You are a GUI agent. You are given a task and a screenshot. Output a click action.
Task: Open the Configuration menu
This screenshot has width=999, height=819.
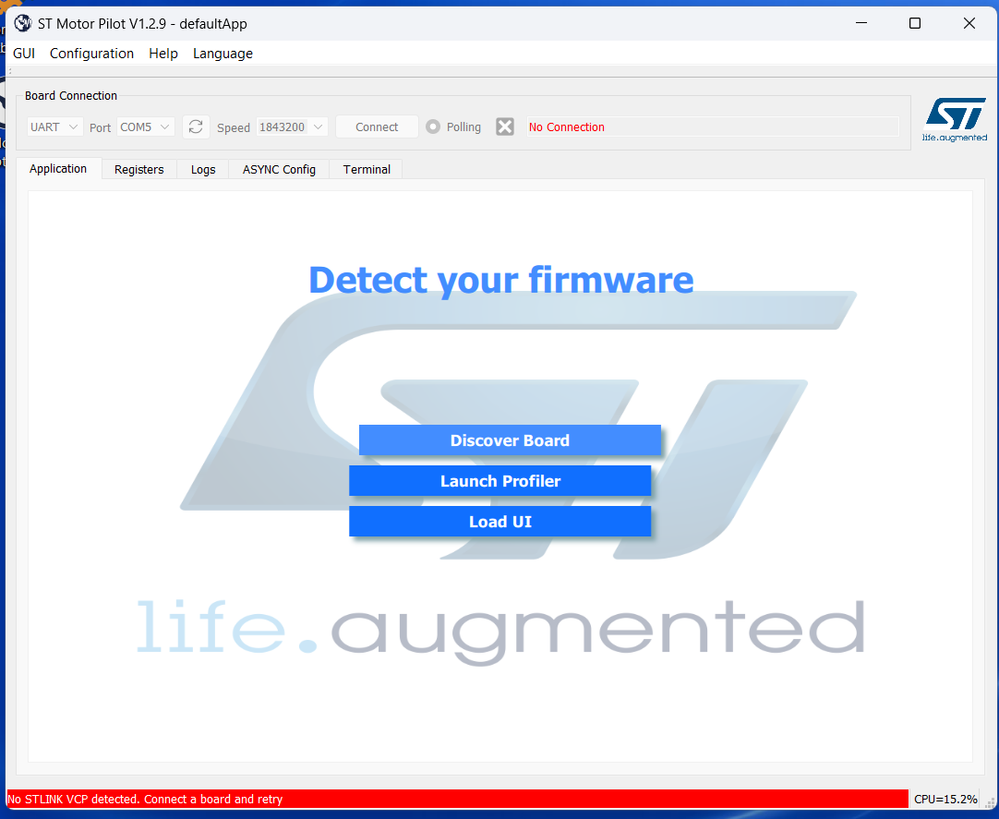[92, 54]
